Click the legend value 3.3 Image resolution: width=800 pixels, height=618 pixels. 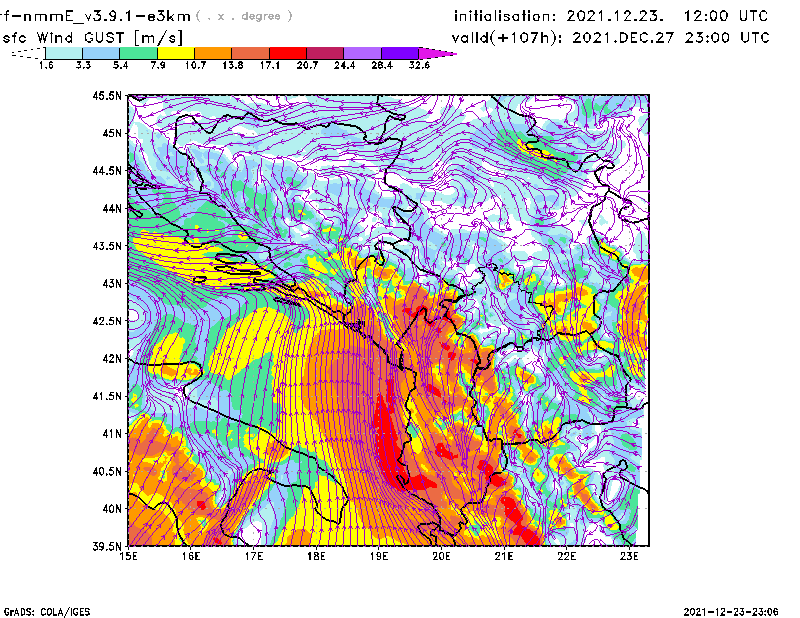83,65
